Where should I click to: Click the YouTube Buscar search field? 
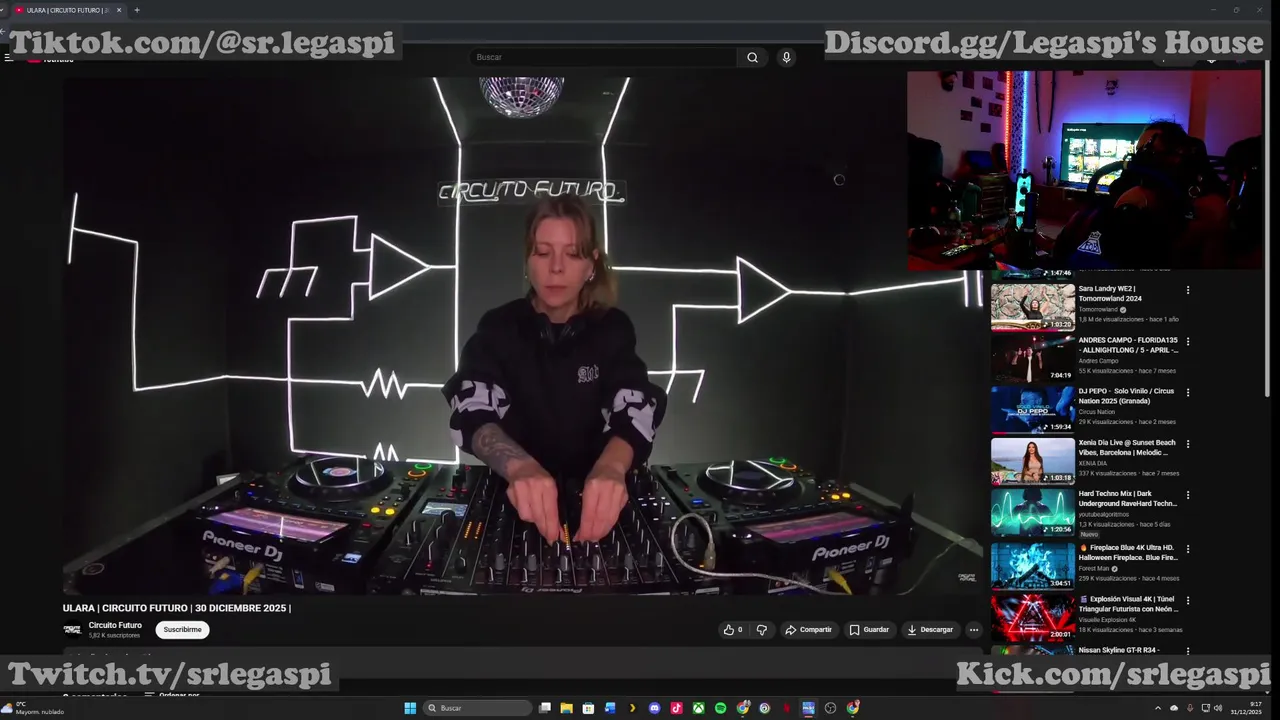602,57
